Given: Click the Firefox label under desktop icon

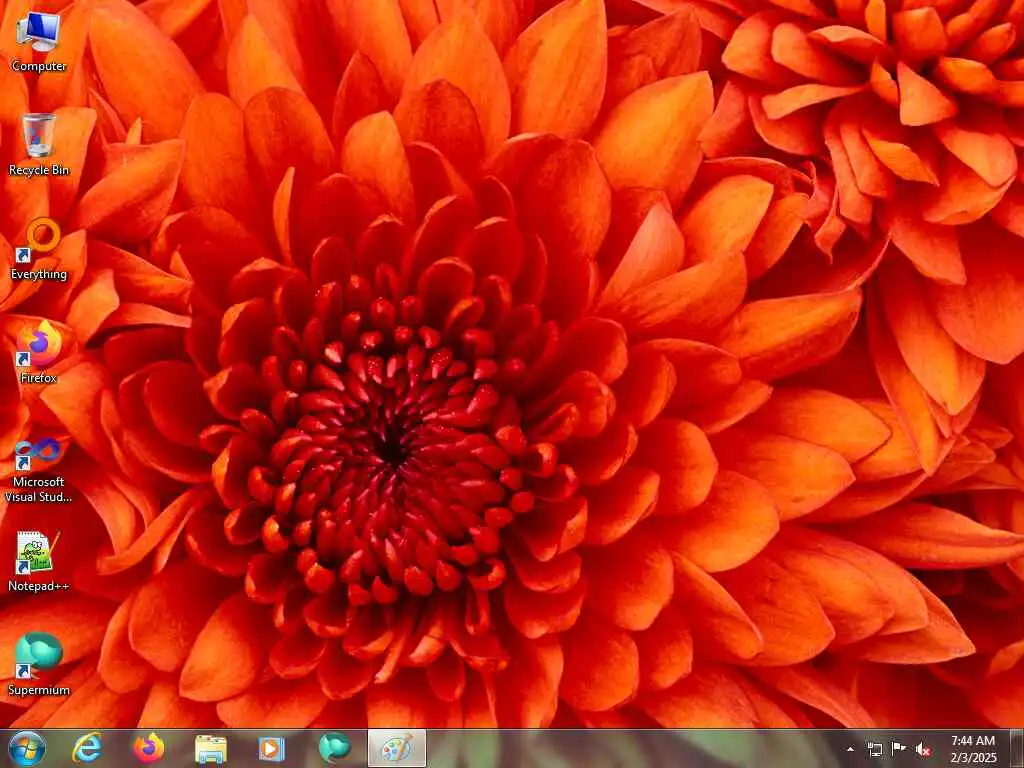Looking at the screenshot, I should coord(39,377).
